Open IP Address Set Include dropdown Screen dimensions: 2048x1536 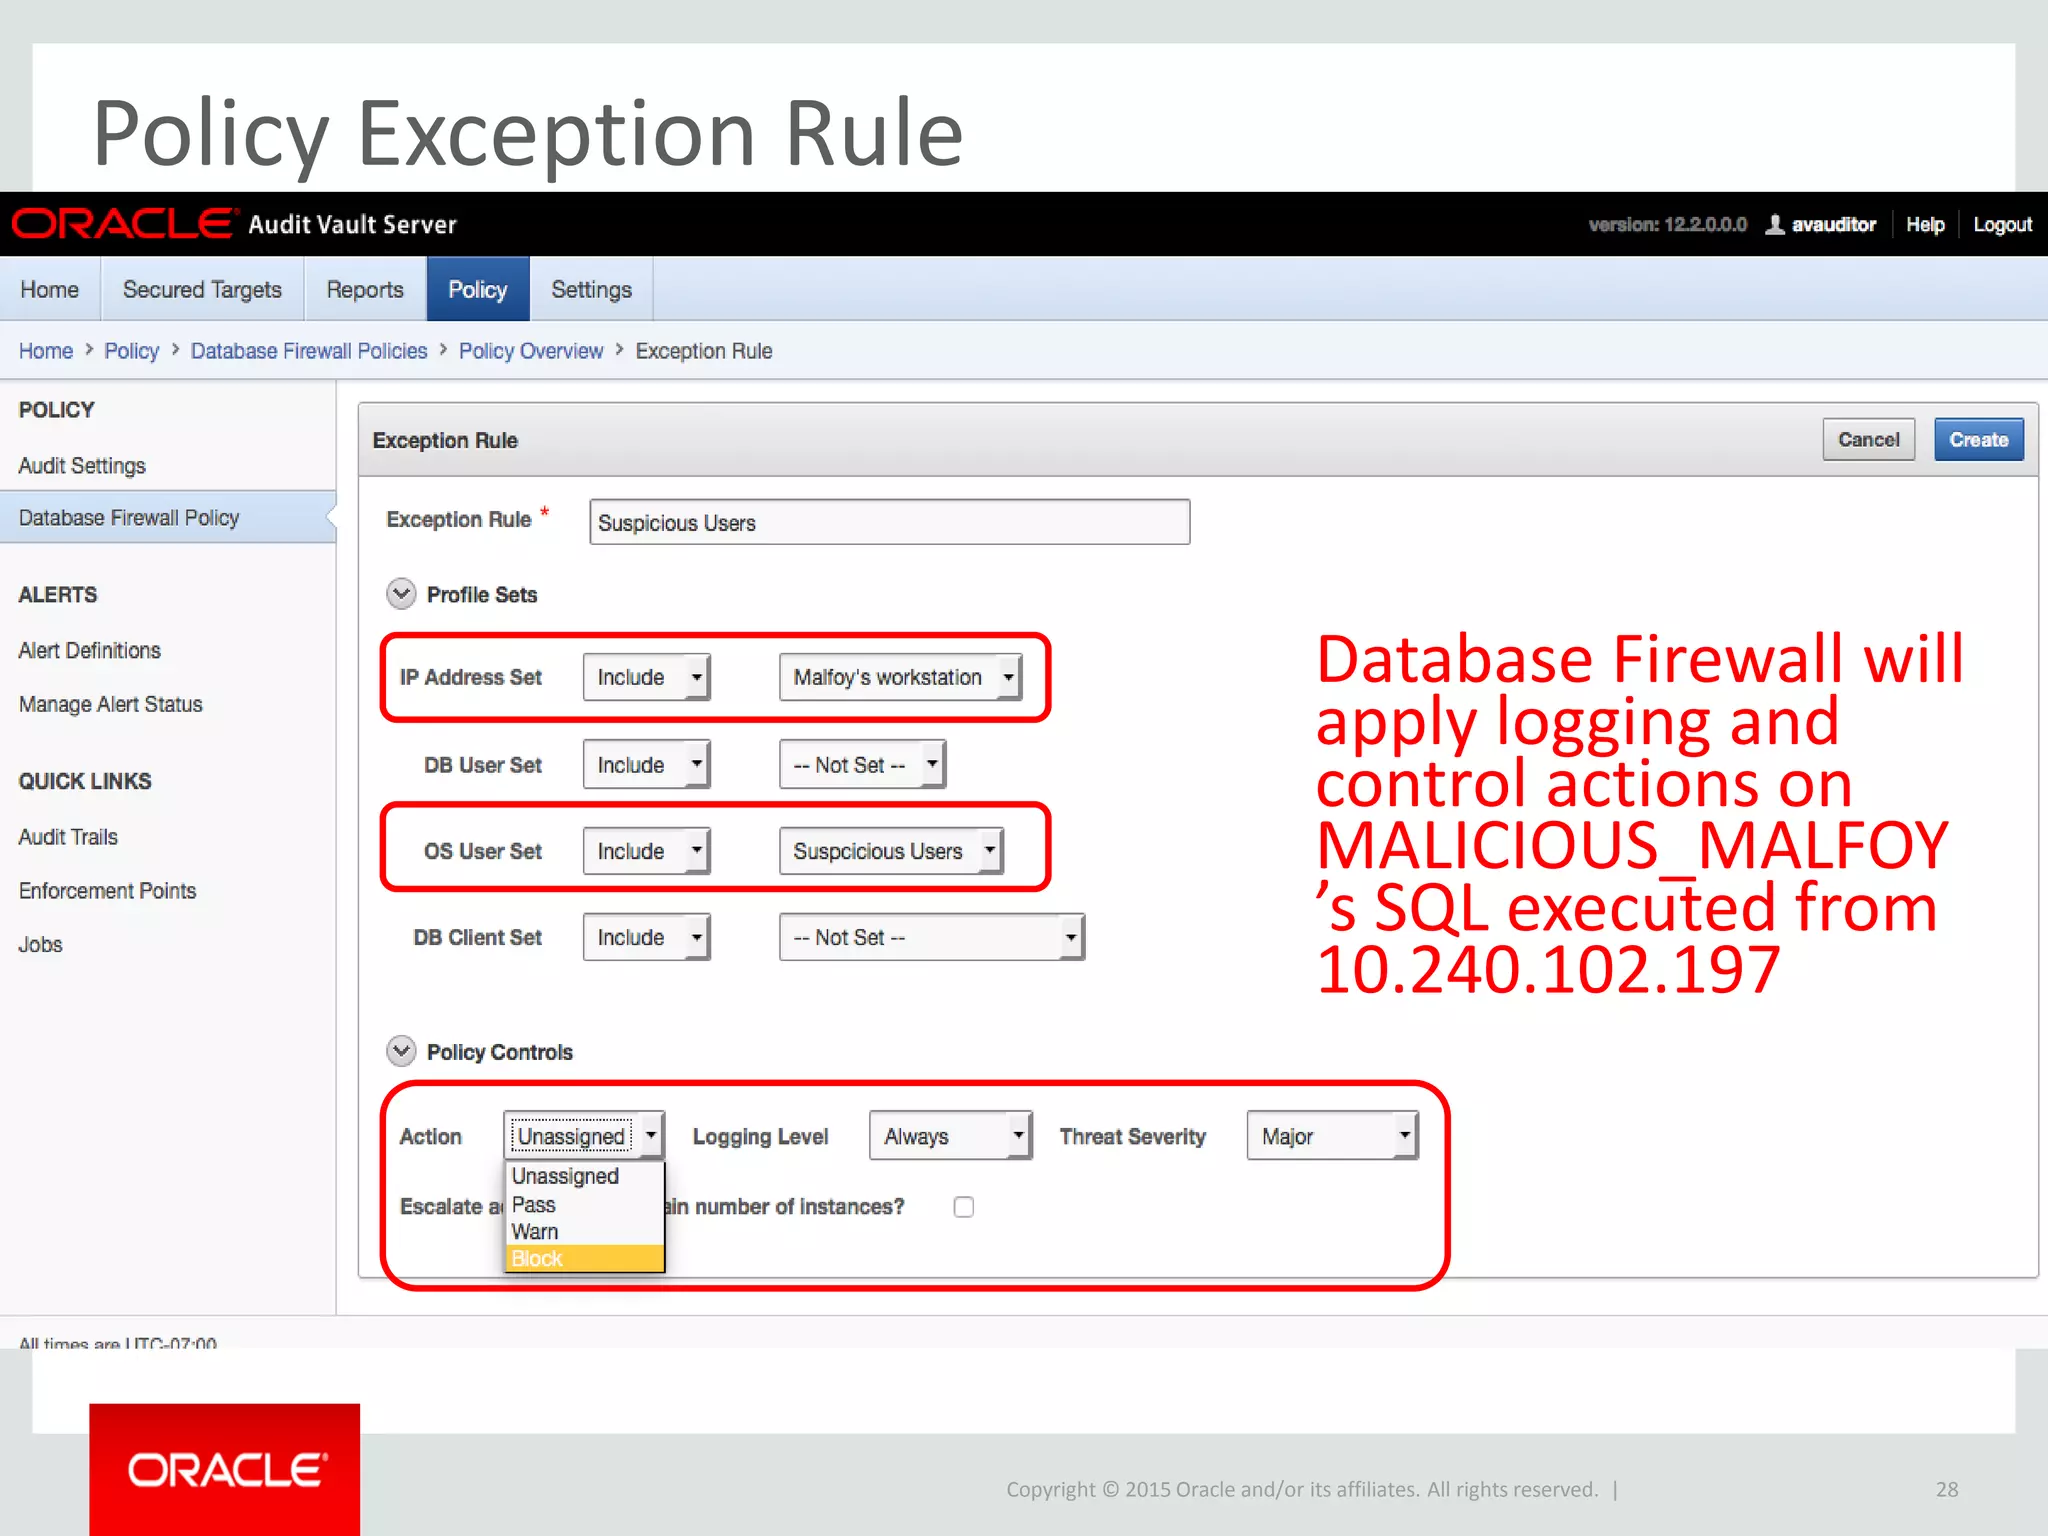647,677
